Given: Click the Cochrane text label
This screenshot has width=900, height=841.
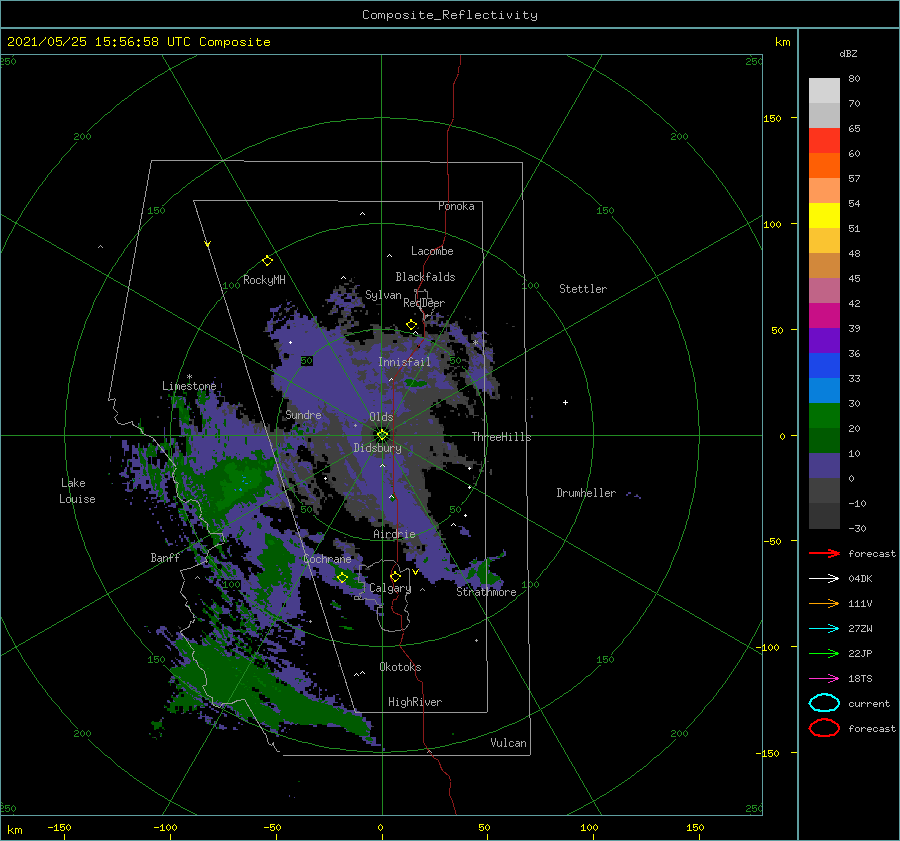Looking at the screenshot, I should pos(327,559).
